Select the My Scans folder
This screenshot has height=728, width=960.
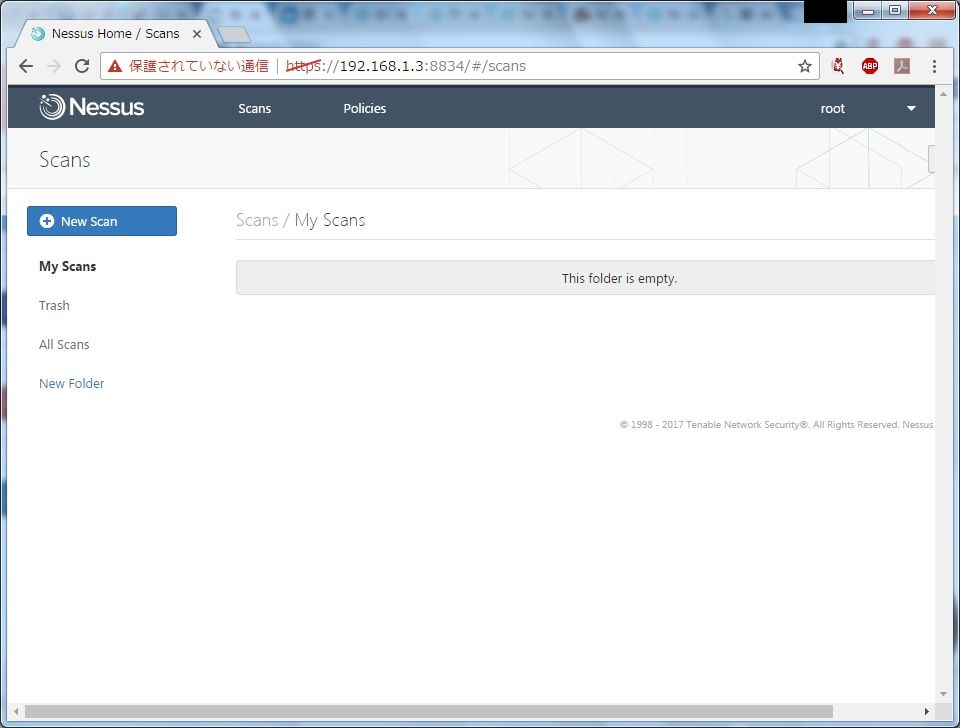tap(67, 266)
